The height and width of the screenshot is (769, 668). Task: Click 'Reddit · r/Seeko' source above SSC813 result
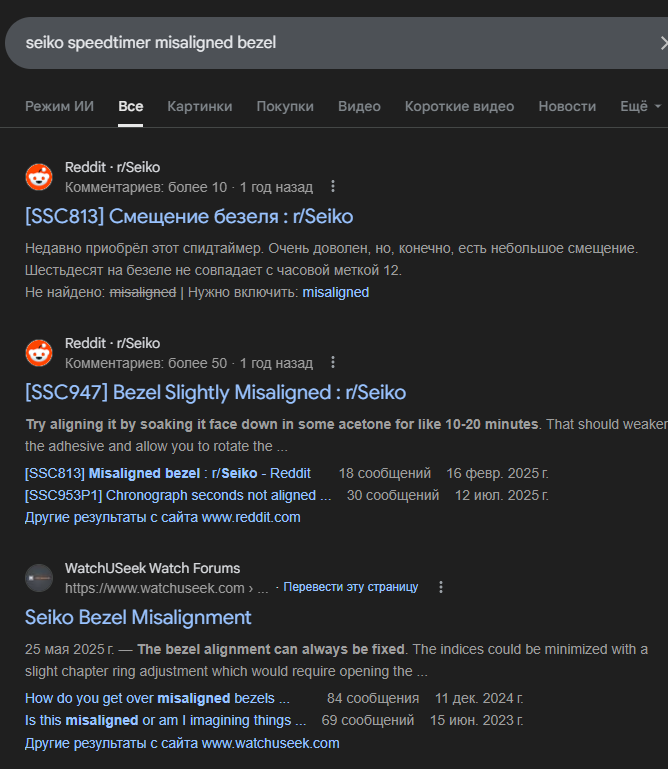(x=112, y=167)
